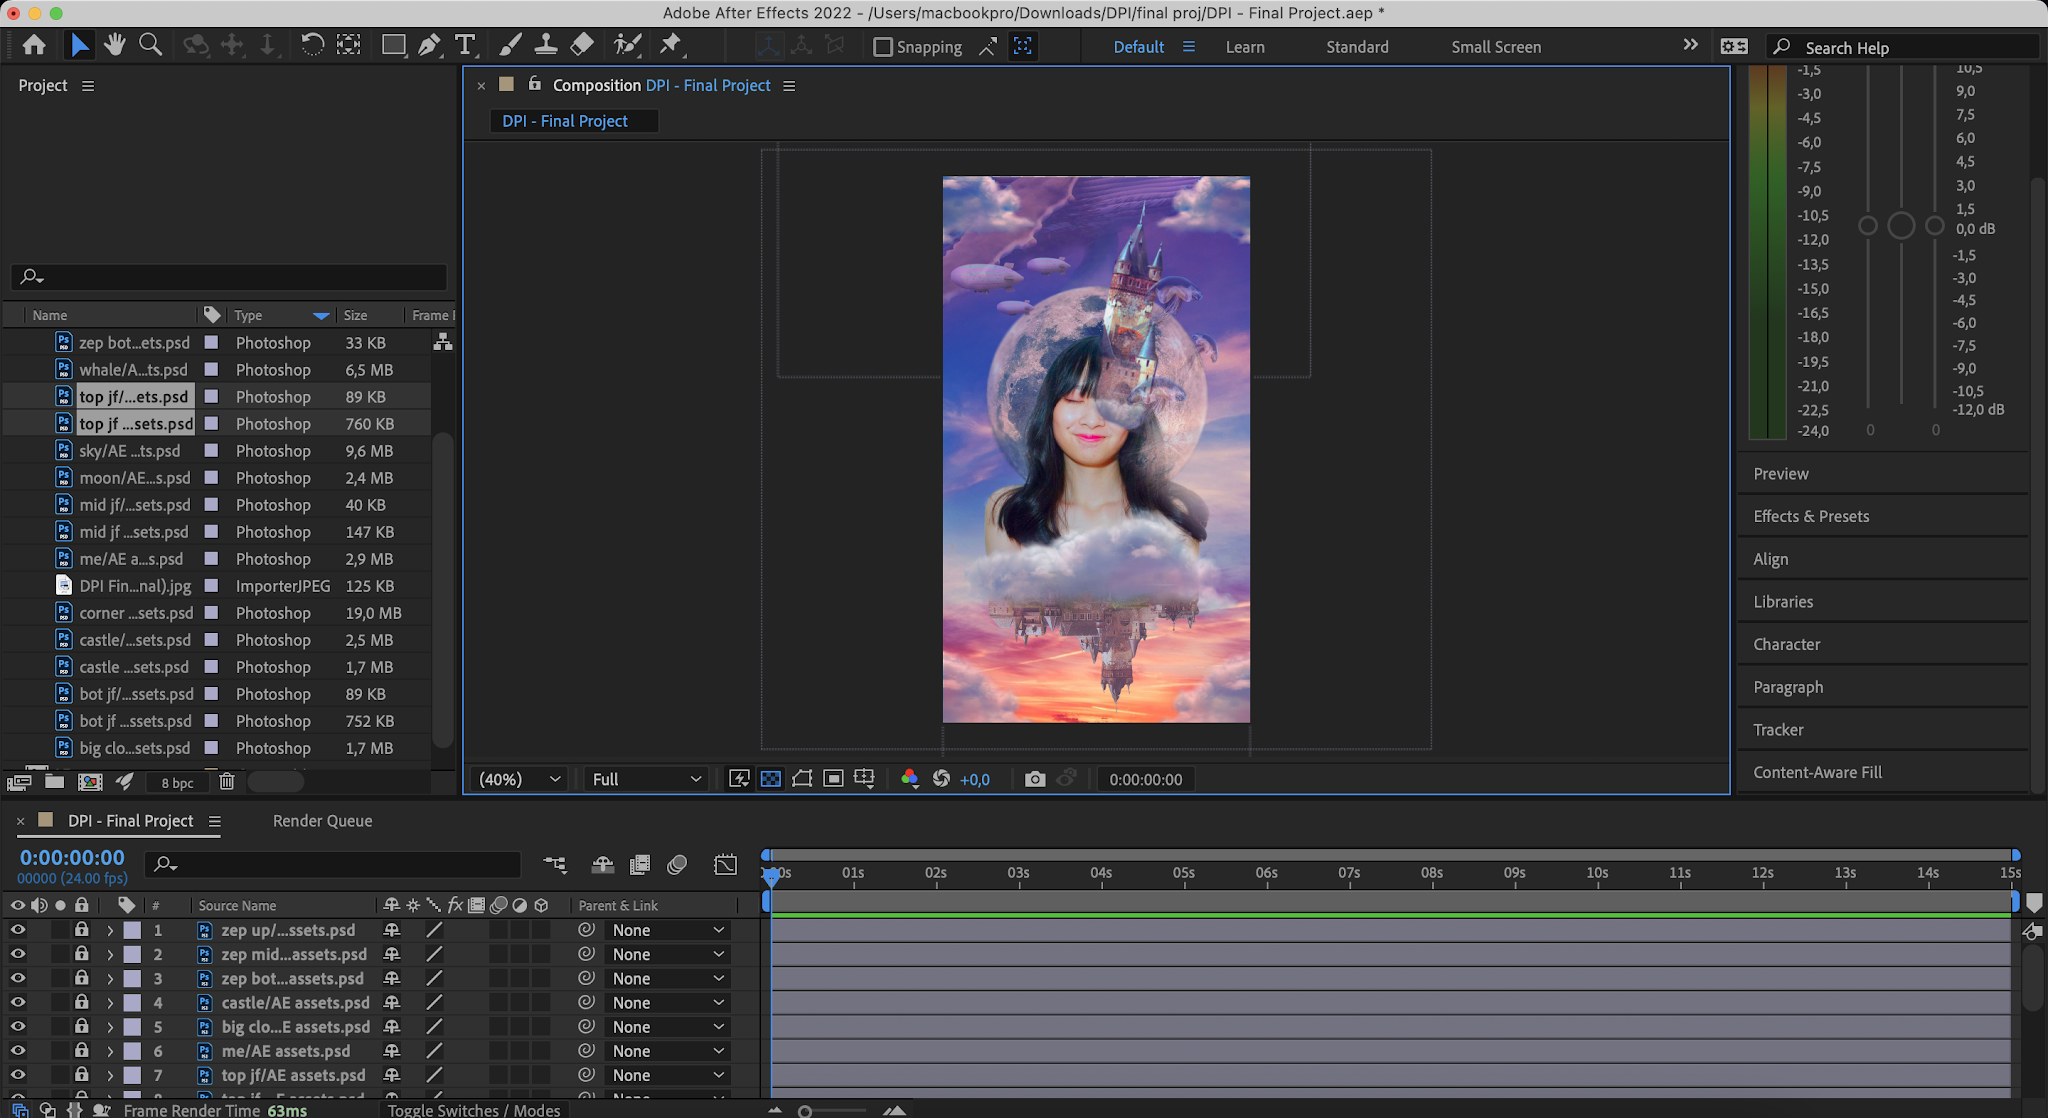Select the Pen tool
Screen dimensions: 2048x1118
click(429, 45)
